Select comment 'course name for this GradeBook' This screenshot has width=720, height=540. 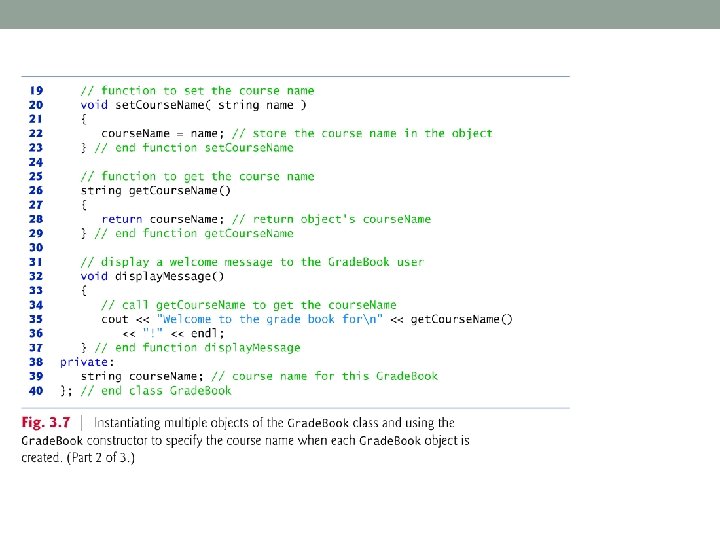click(325, 377)
